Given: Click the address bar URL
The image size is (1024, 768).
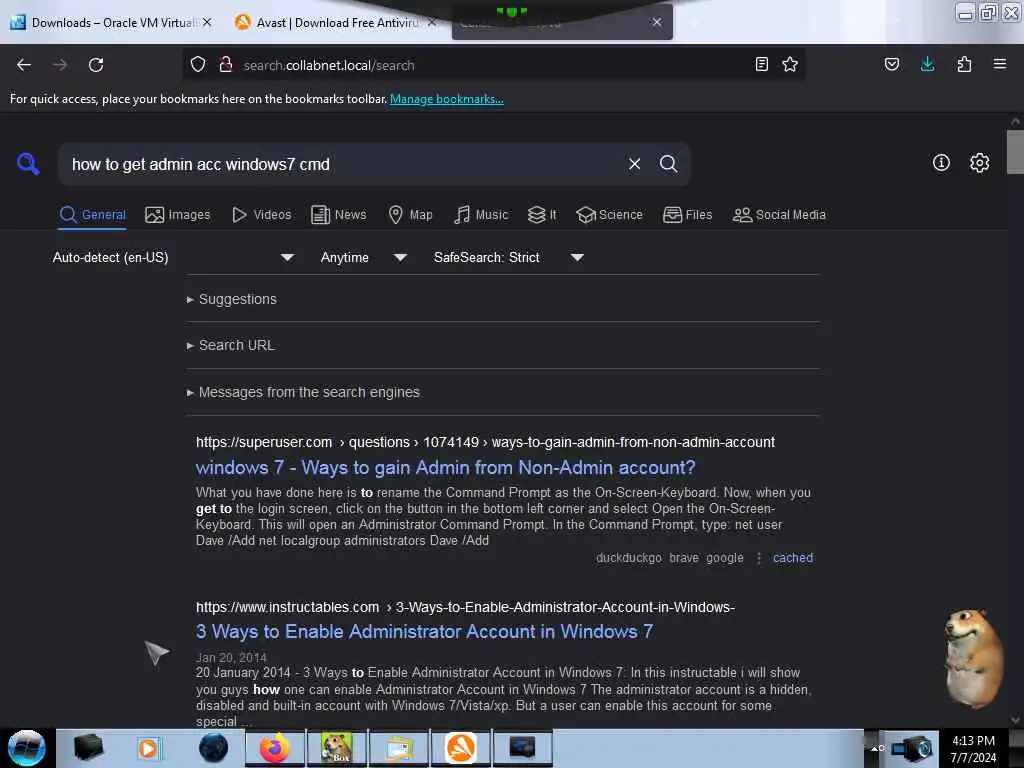Looking at the screenshot, I should (x=328, y=65).
